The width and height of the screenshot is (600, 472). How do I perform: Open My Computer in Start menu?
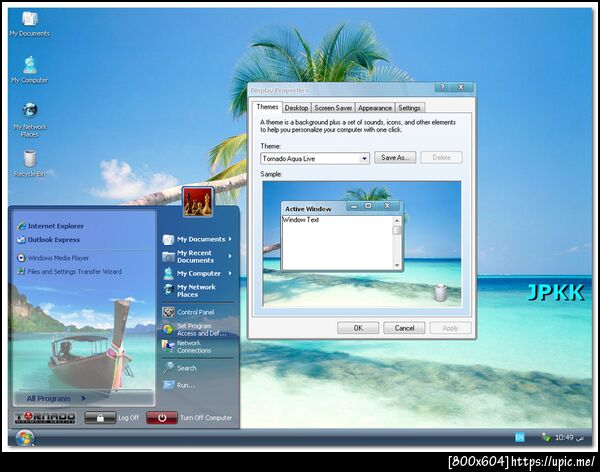[197, 273]
